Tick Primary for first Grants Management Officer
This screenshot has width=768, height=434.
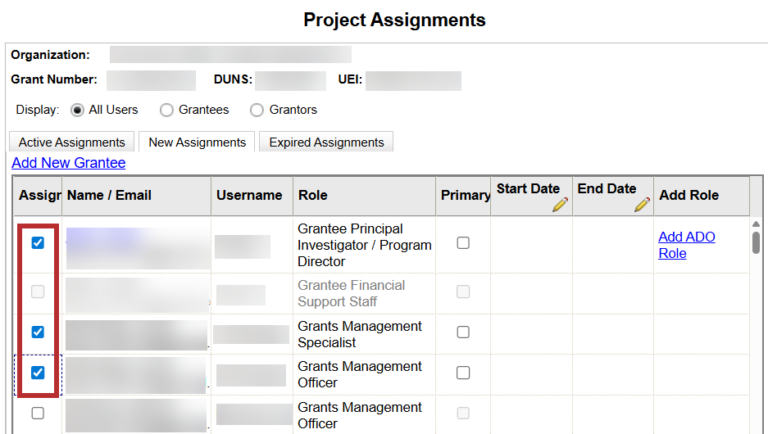coord(463,373)
